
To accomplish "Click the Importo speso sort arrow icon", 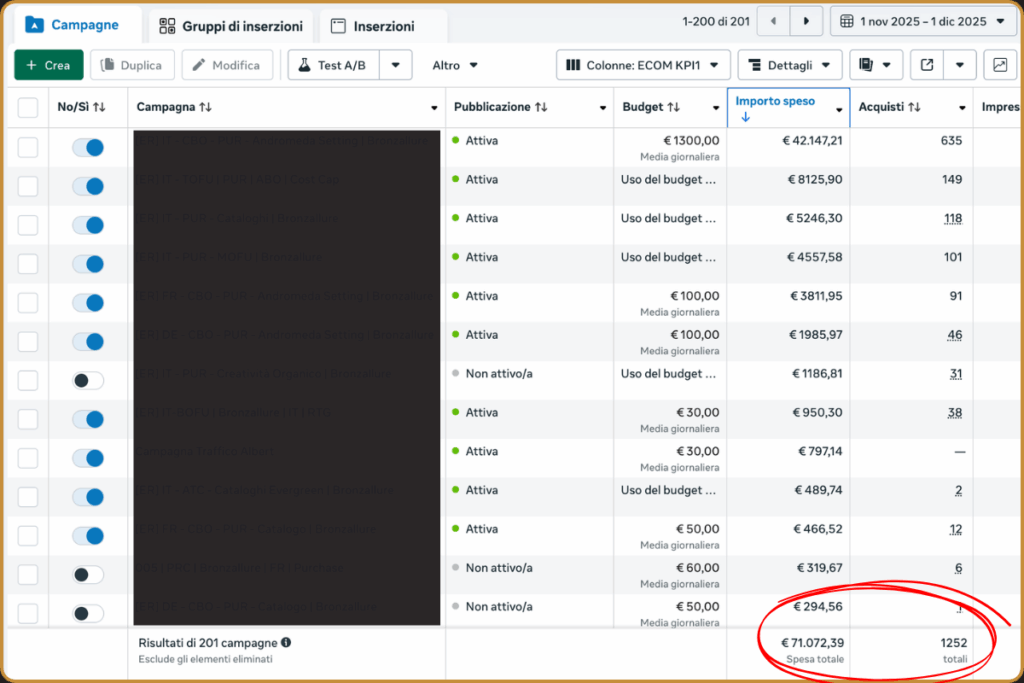I will pyautogui.click(x=745, y=118).
